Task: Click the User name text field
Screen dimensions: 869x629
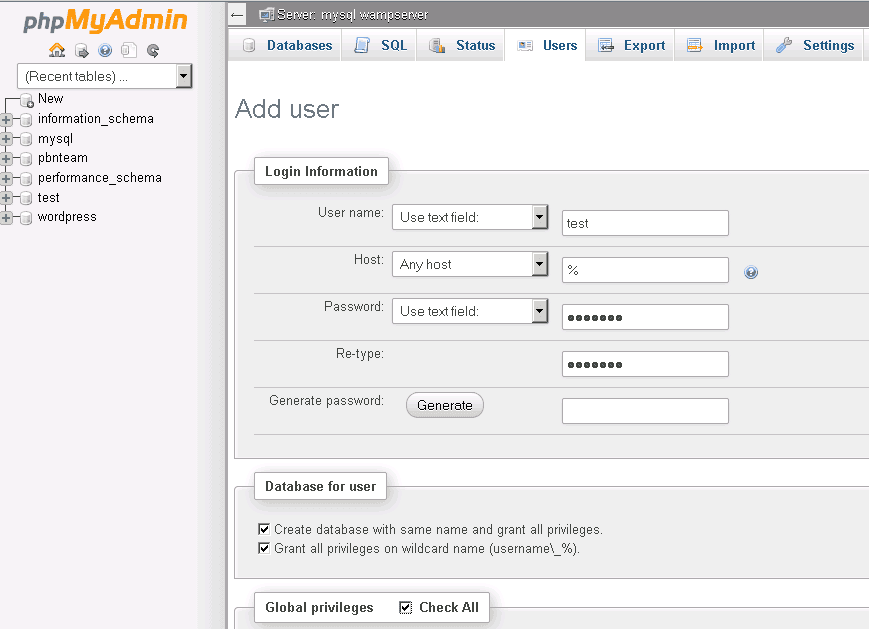Action: coord(645,223)
